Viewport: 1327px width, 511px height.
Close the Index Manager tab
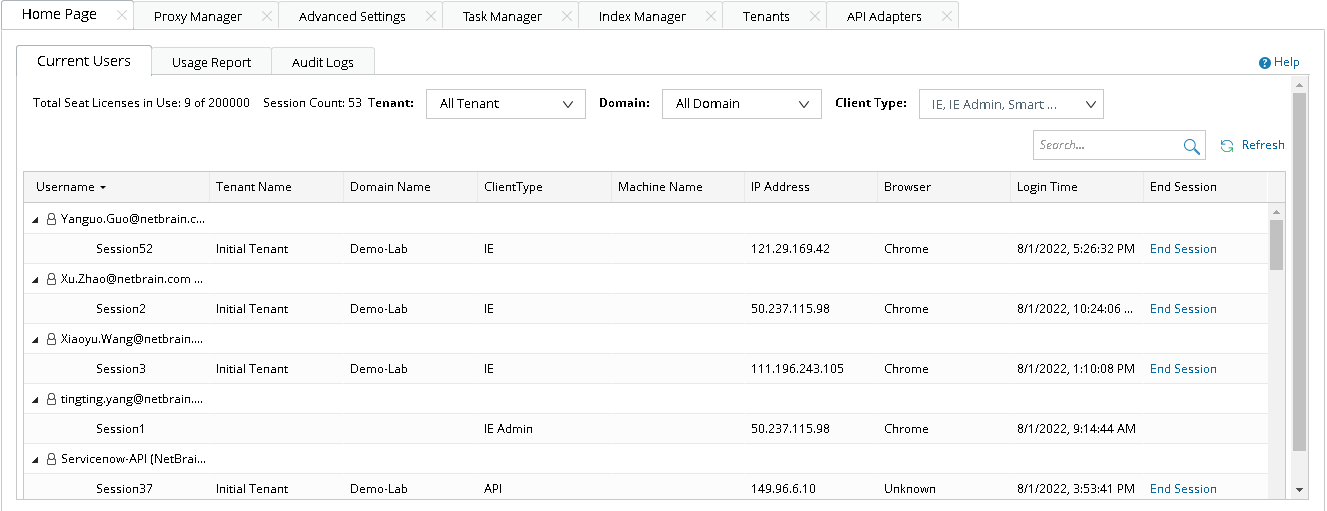(x=711, y=17)
